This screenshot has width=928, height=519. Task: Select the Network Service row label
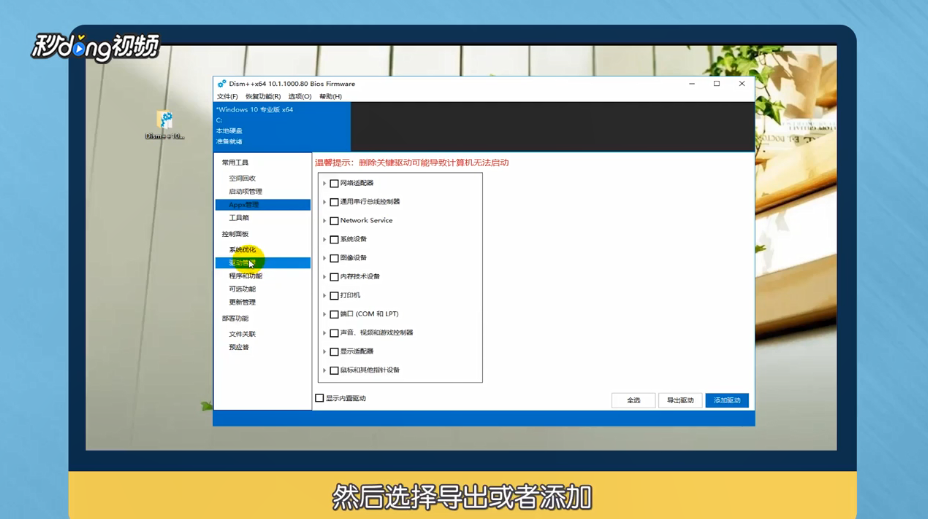[x=366, y=220]
